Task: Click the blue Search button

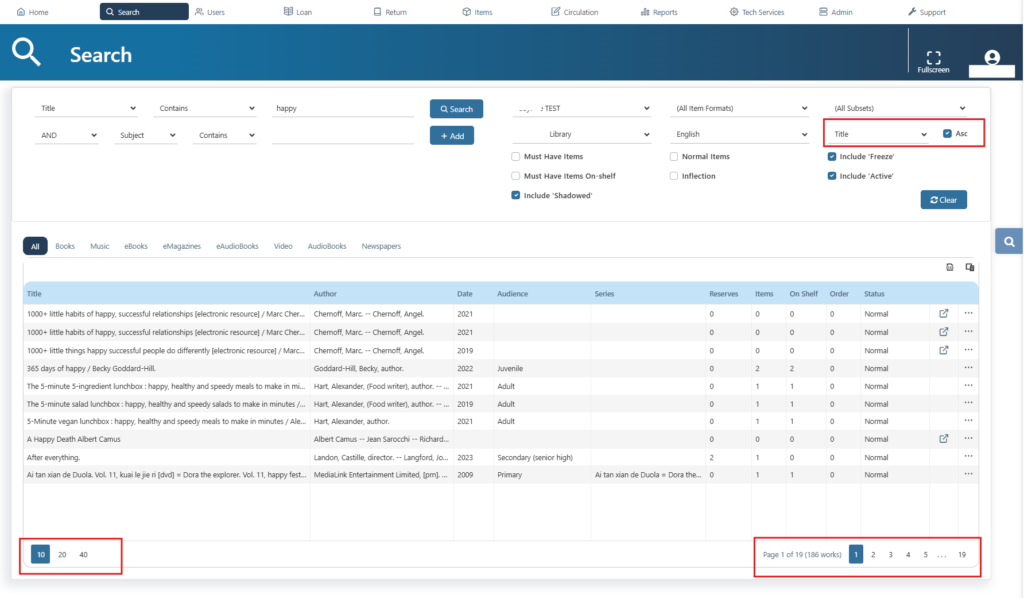Action: [x=456, y=109]
